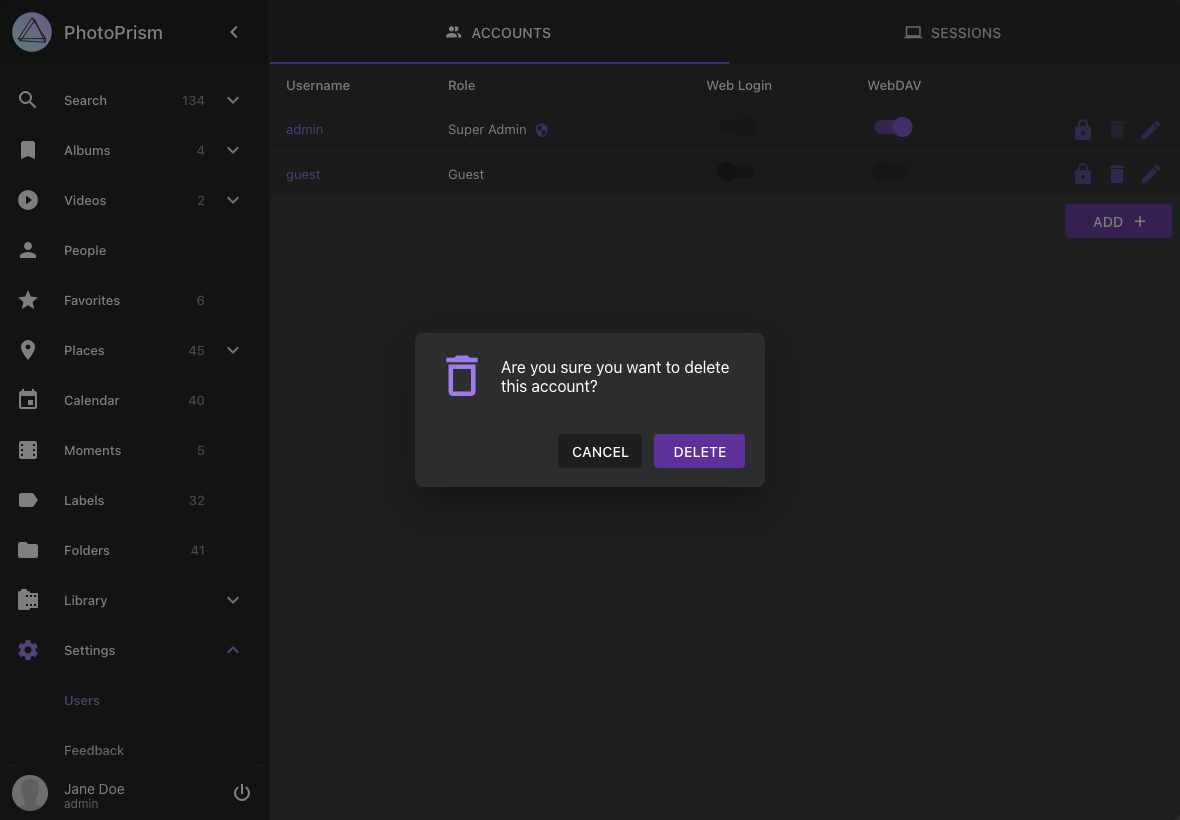Click the logout power icon next to Jane Doe
This screenshot has height=820, width=1180.
242,792
